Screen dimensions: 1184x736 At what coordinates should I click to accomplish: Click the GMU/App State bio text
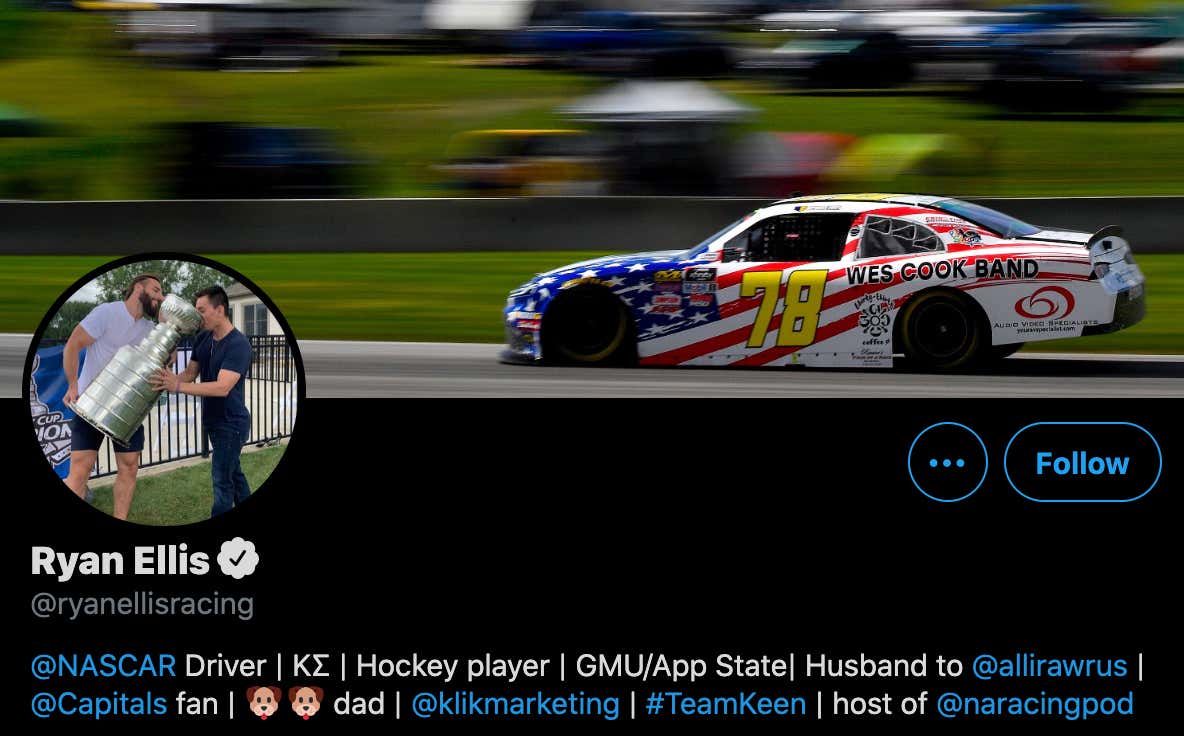[x=680, y=666]
